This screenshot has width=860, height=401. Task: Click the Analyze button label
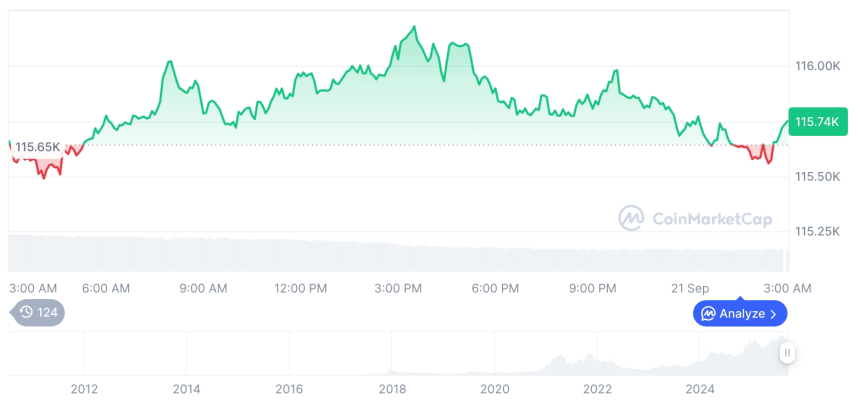[x=742, y=314]
